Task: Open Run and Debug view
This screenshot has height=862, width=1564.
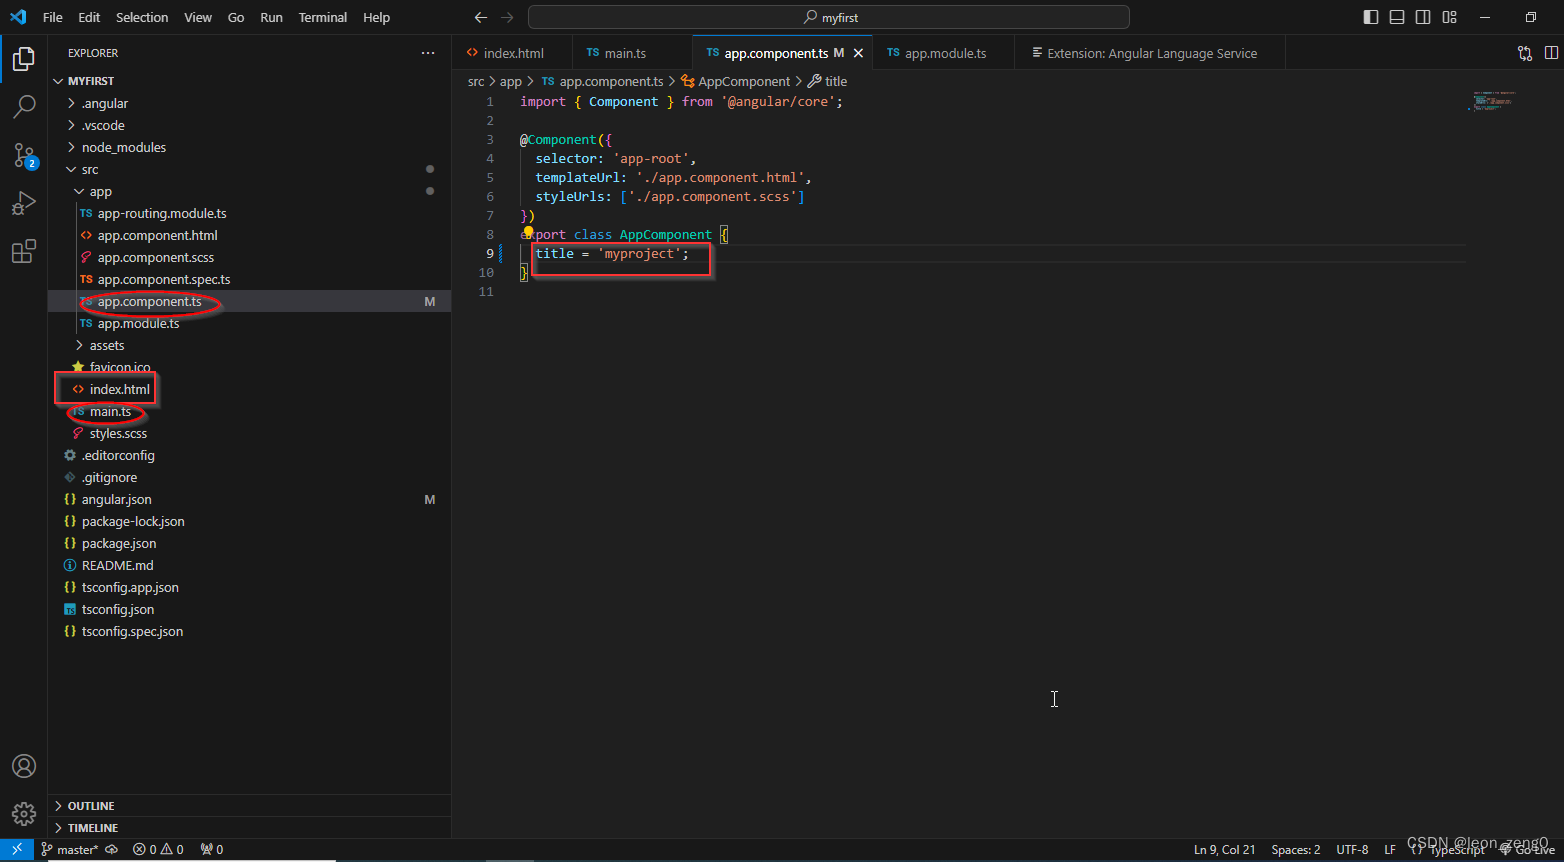Action: (x=24, y=203)
